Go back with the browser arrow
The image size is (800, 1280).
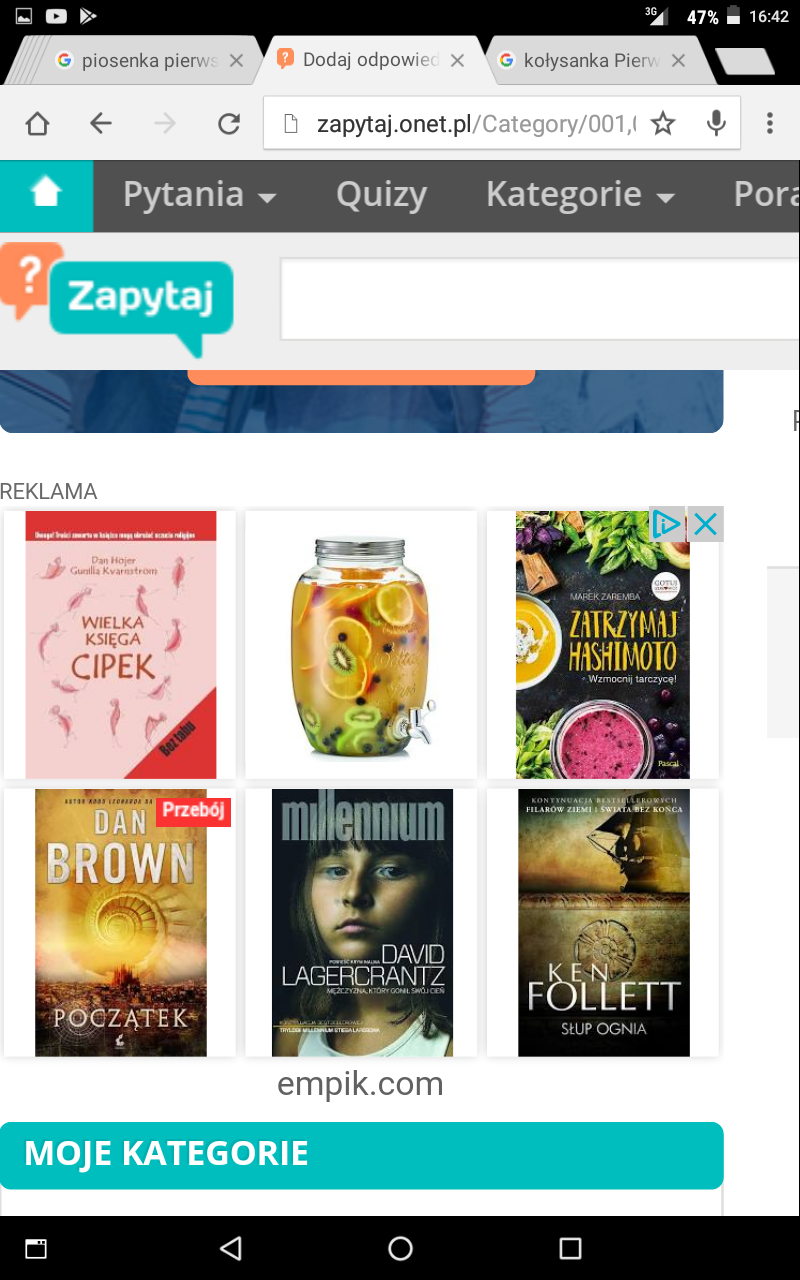click(101, 124)
